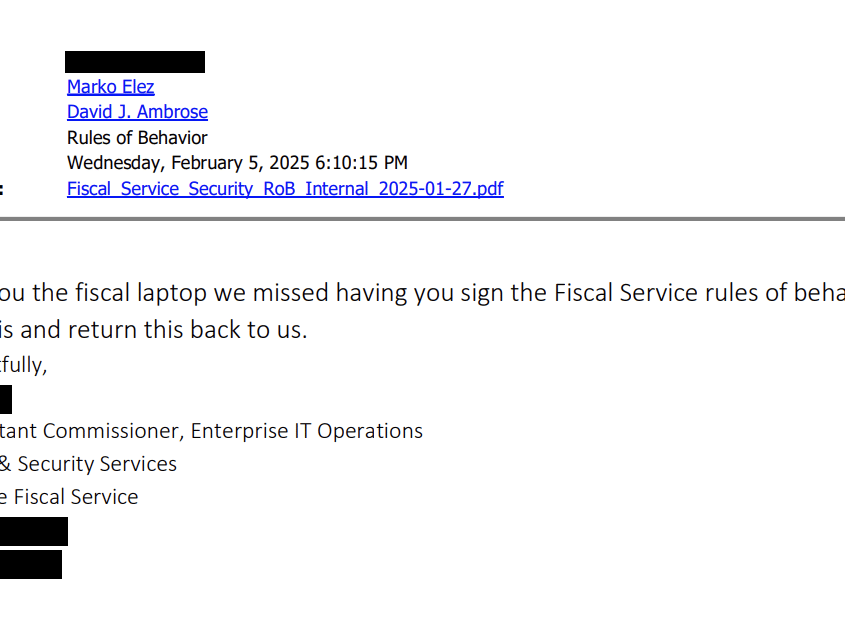Image resolution: width=845 pixels, height=624 pixels.
Task: Click the Enterprise IT Operations title text
Action: coord(307,431)
